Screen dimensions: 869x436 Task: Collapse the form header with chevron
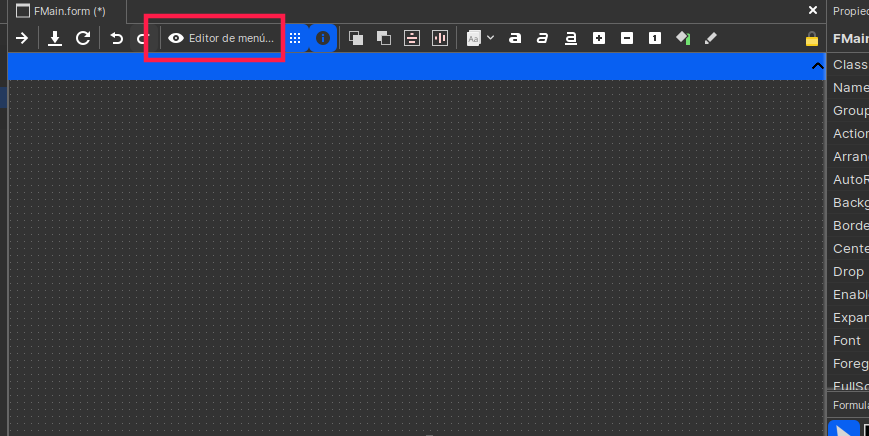click(817, 66)
